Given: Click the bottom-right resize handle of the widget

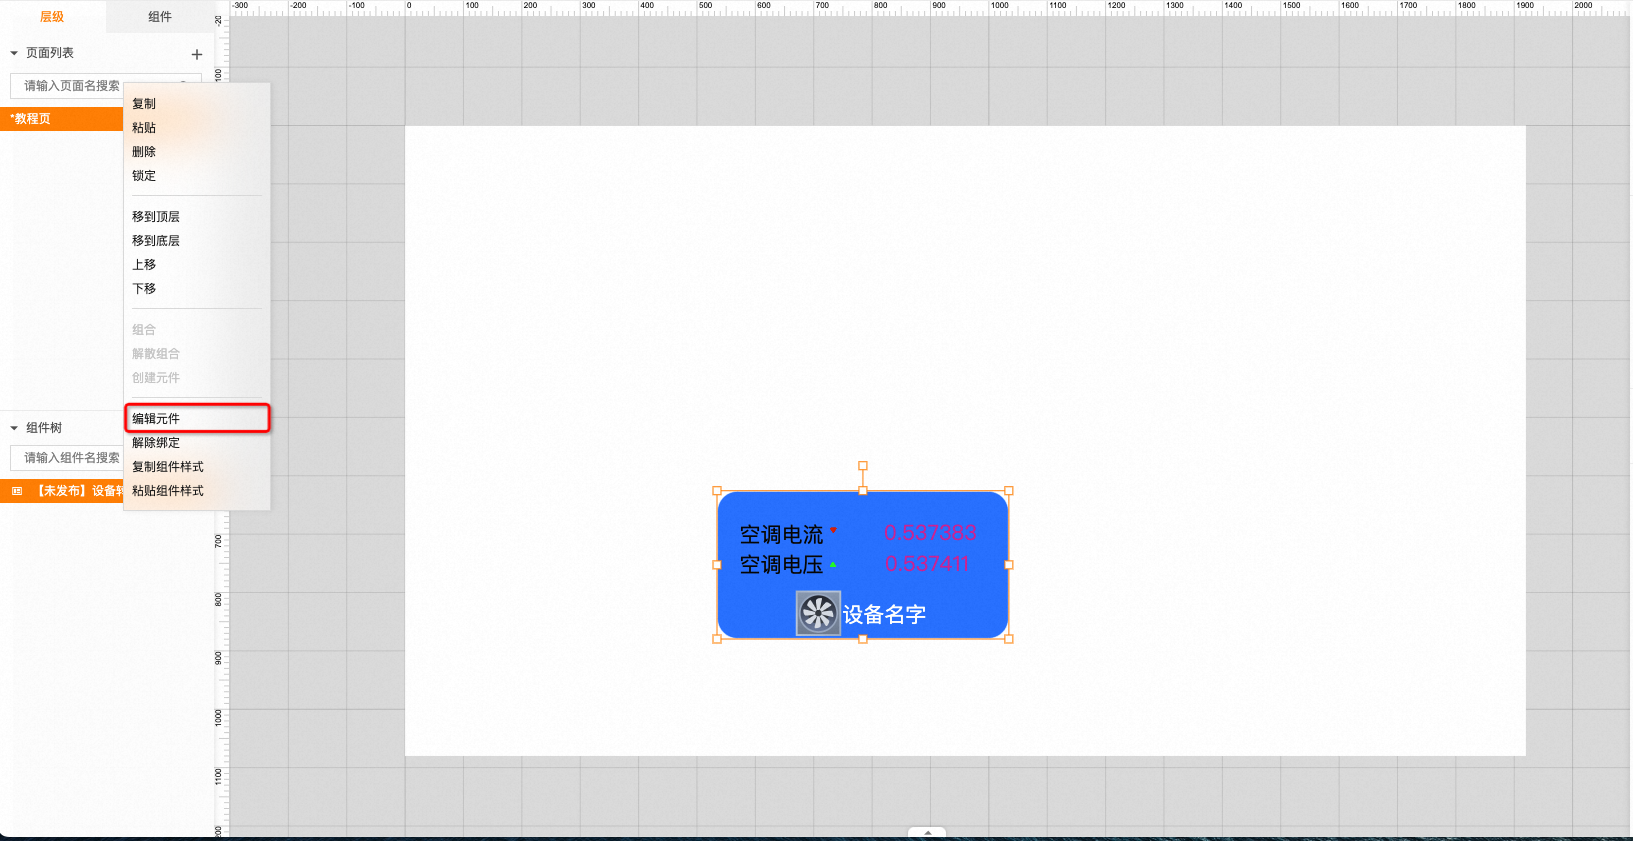Looking at the screenshot, I should point(1009,639).
